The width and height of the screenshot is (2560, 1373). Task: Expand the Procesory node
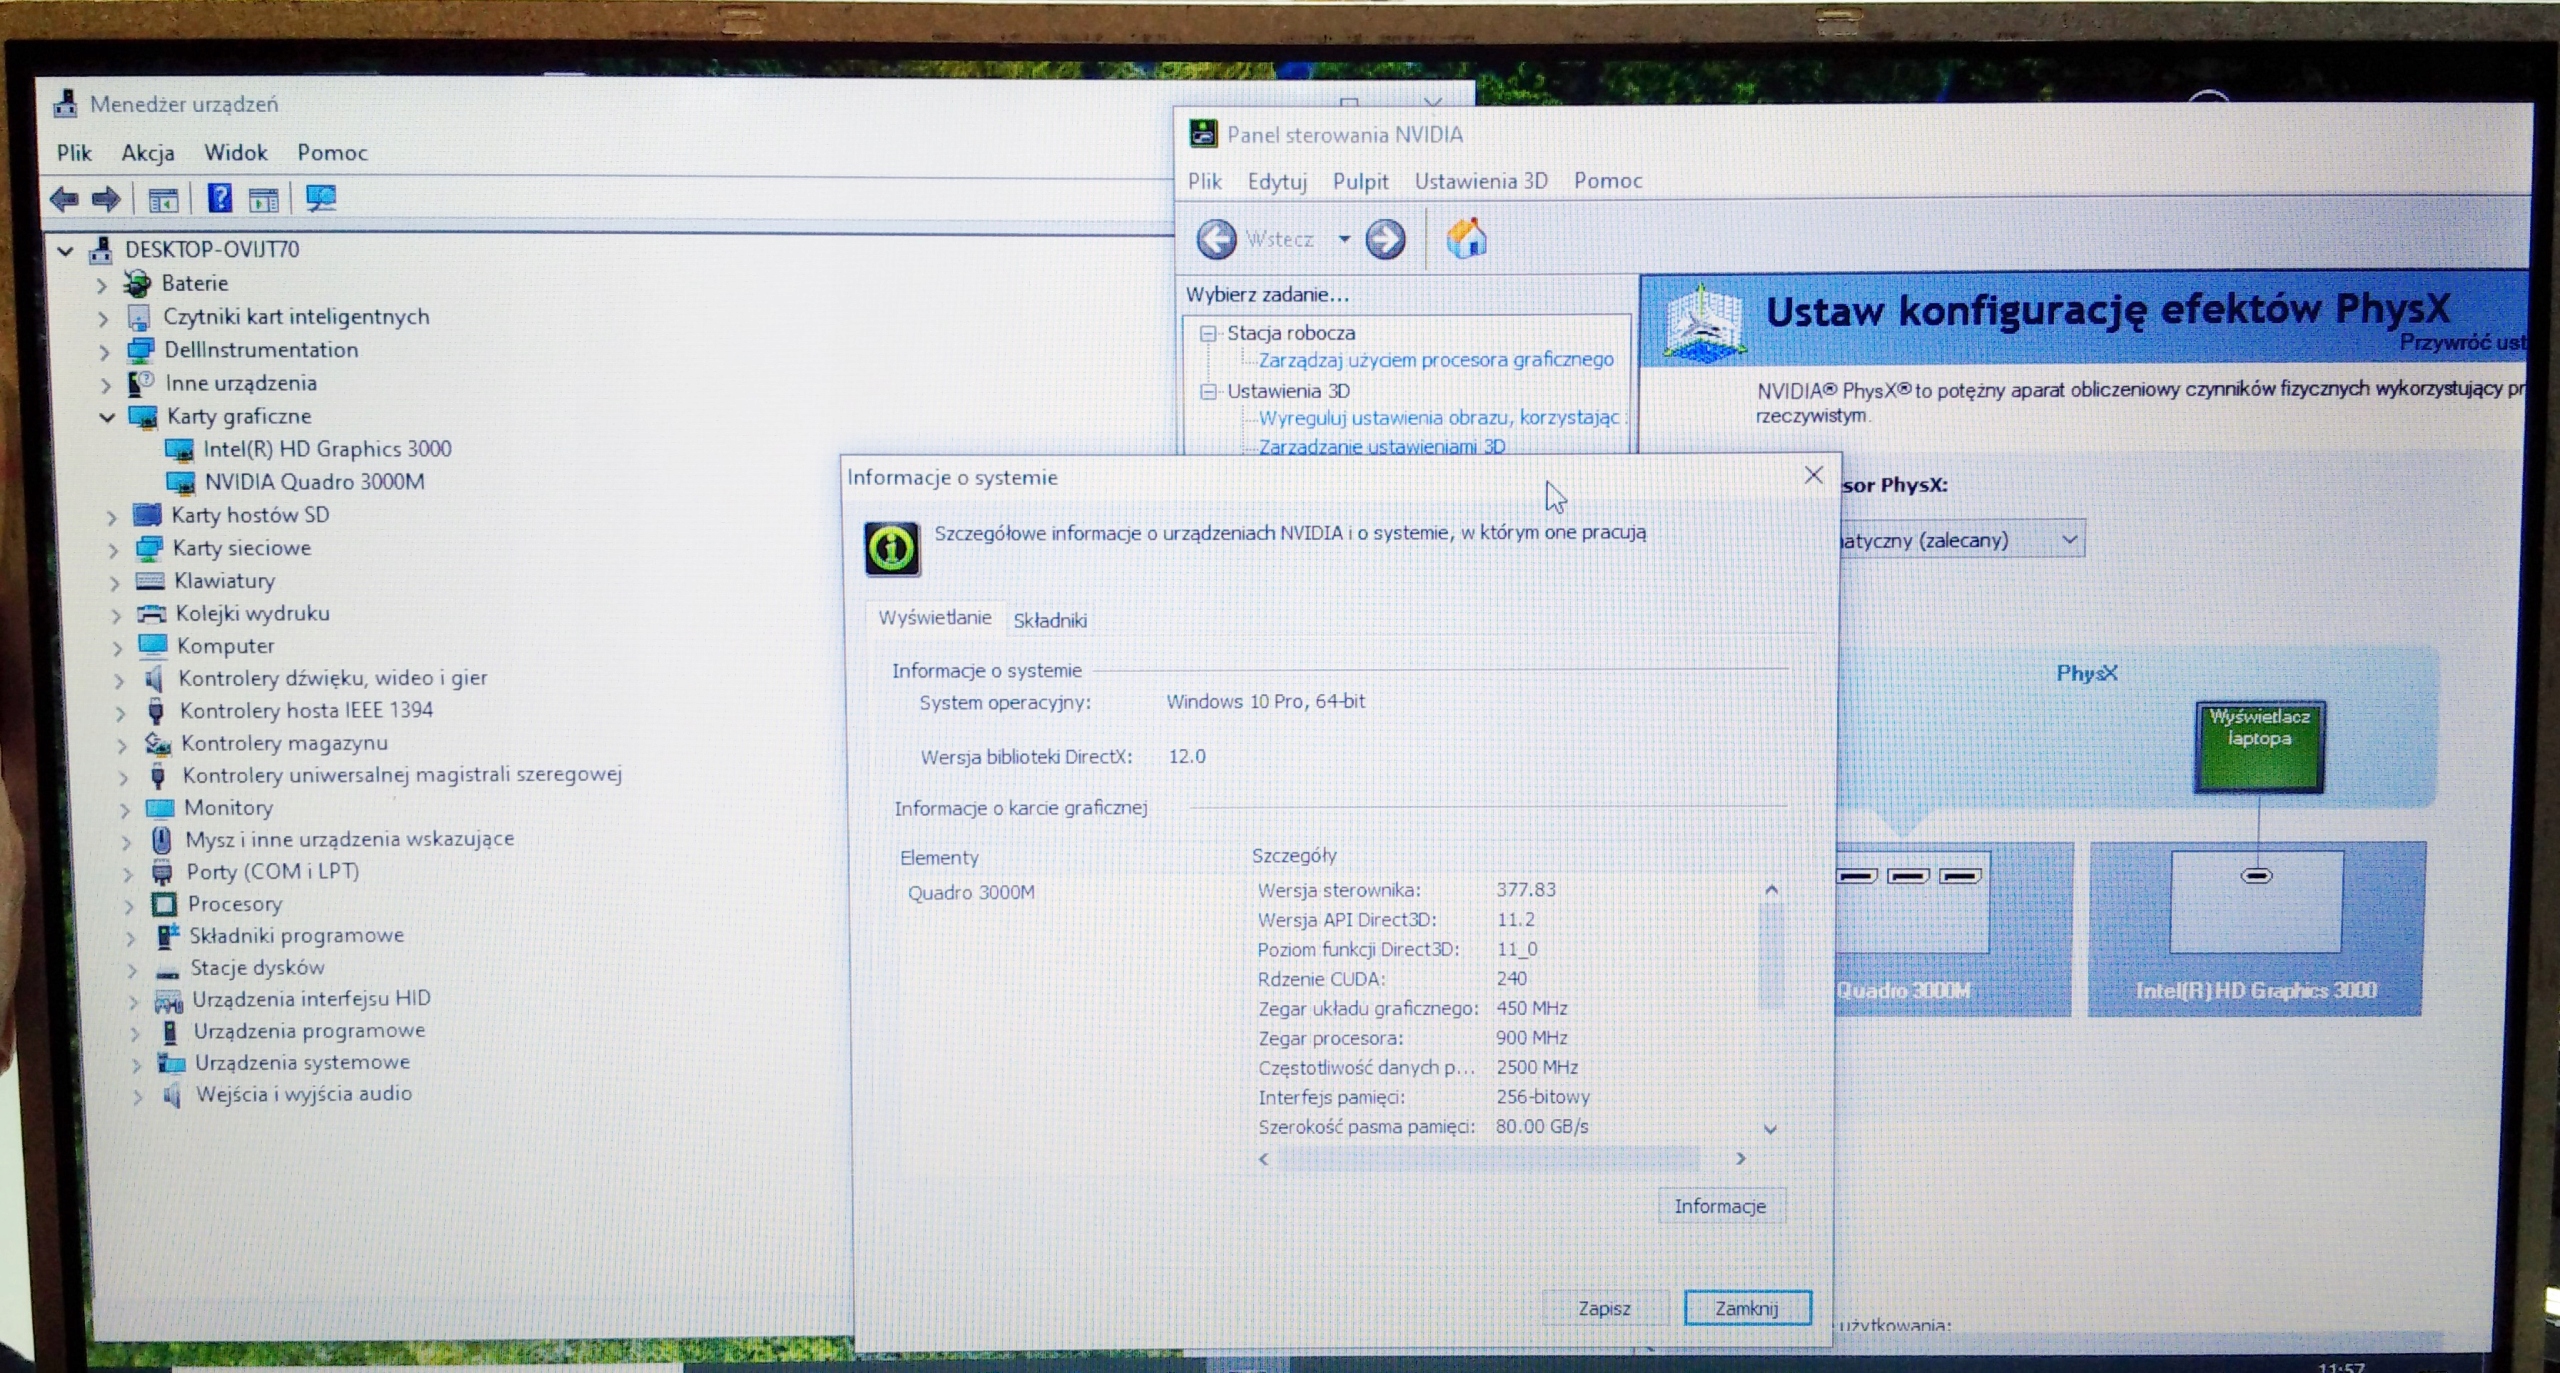point(129,906)
